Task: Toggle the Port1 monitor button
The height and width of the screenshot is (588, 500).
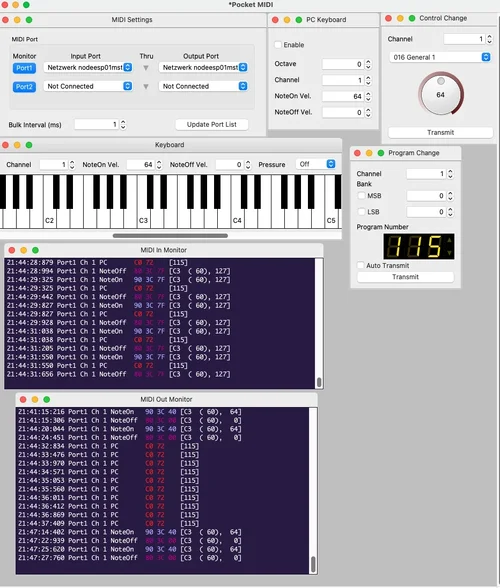Action: click(24, 68)
